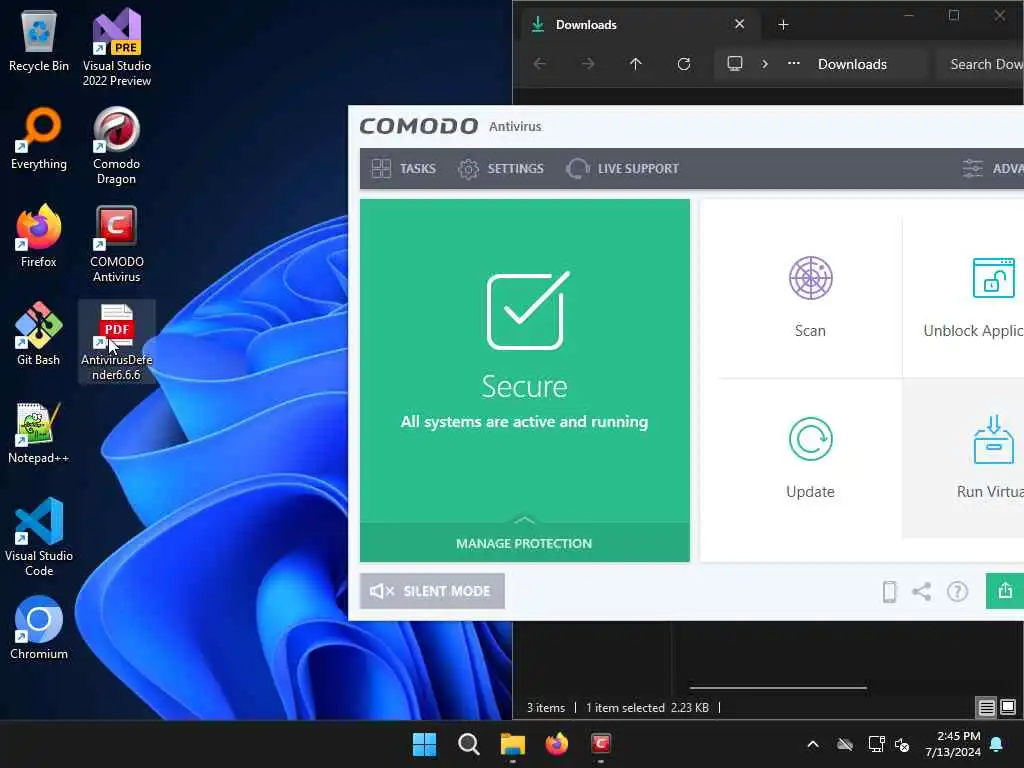This screenshot has height=768, width=1024.
Task: Open the Windows Start menu
Action: 424,744
